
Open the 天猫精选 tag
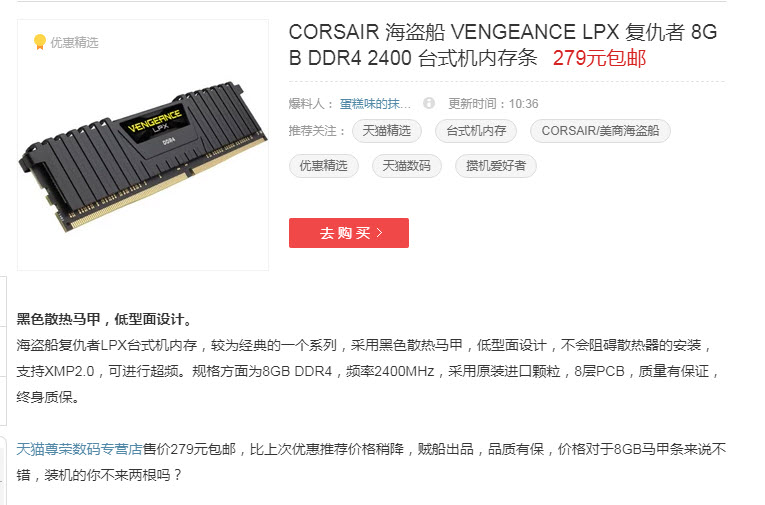click(x=386, y=131)
